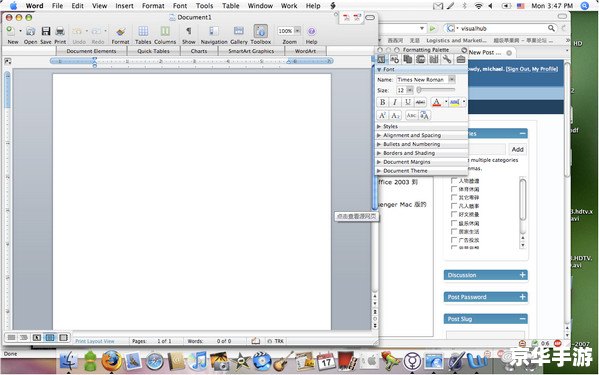Viewport: 599px width, 375px height.
Task: Toggle the TRK track changes indicator
Action: 276,341
